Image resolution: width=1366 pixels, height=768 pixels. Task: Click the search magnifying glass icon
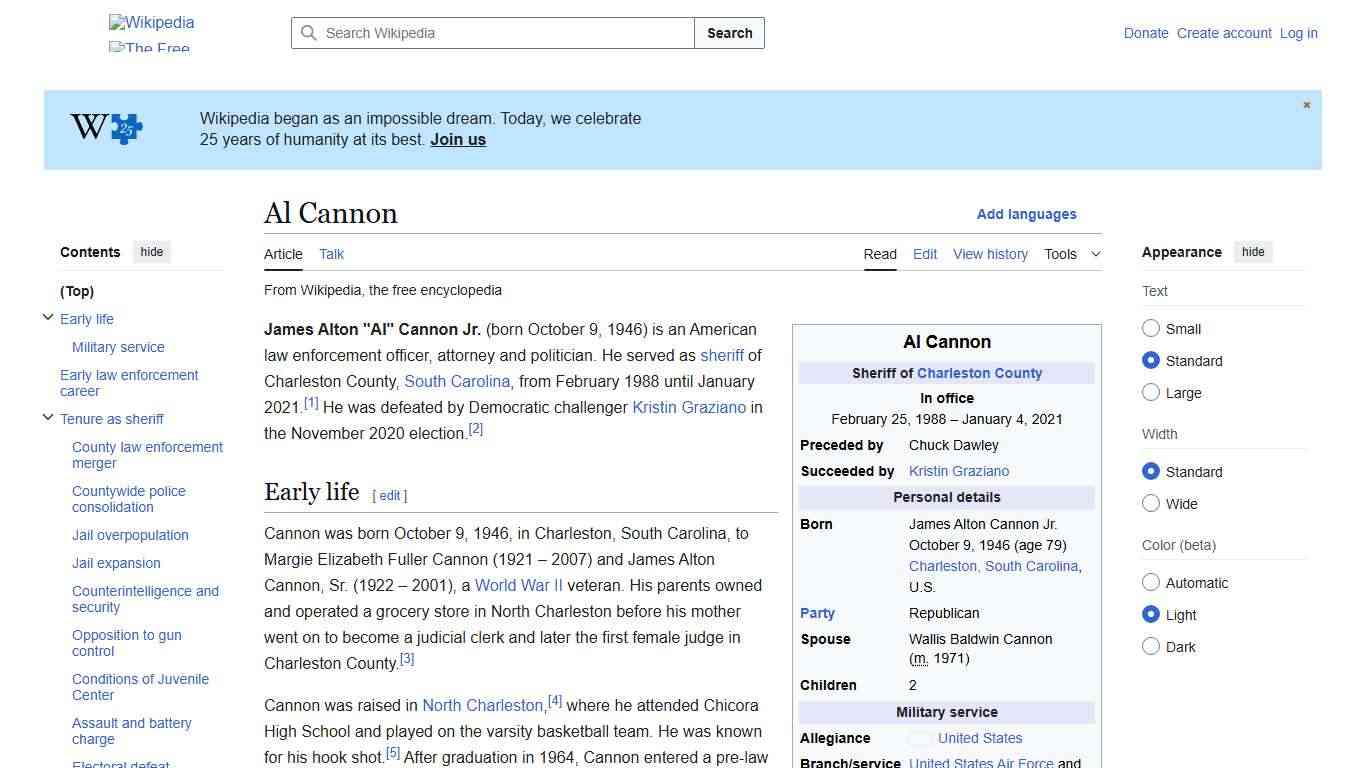tap(309, 32)
